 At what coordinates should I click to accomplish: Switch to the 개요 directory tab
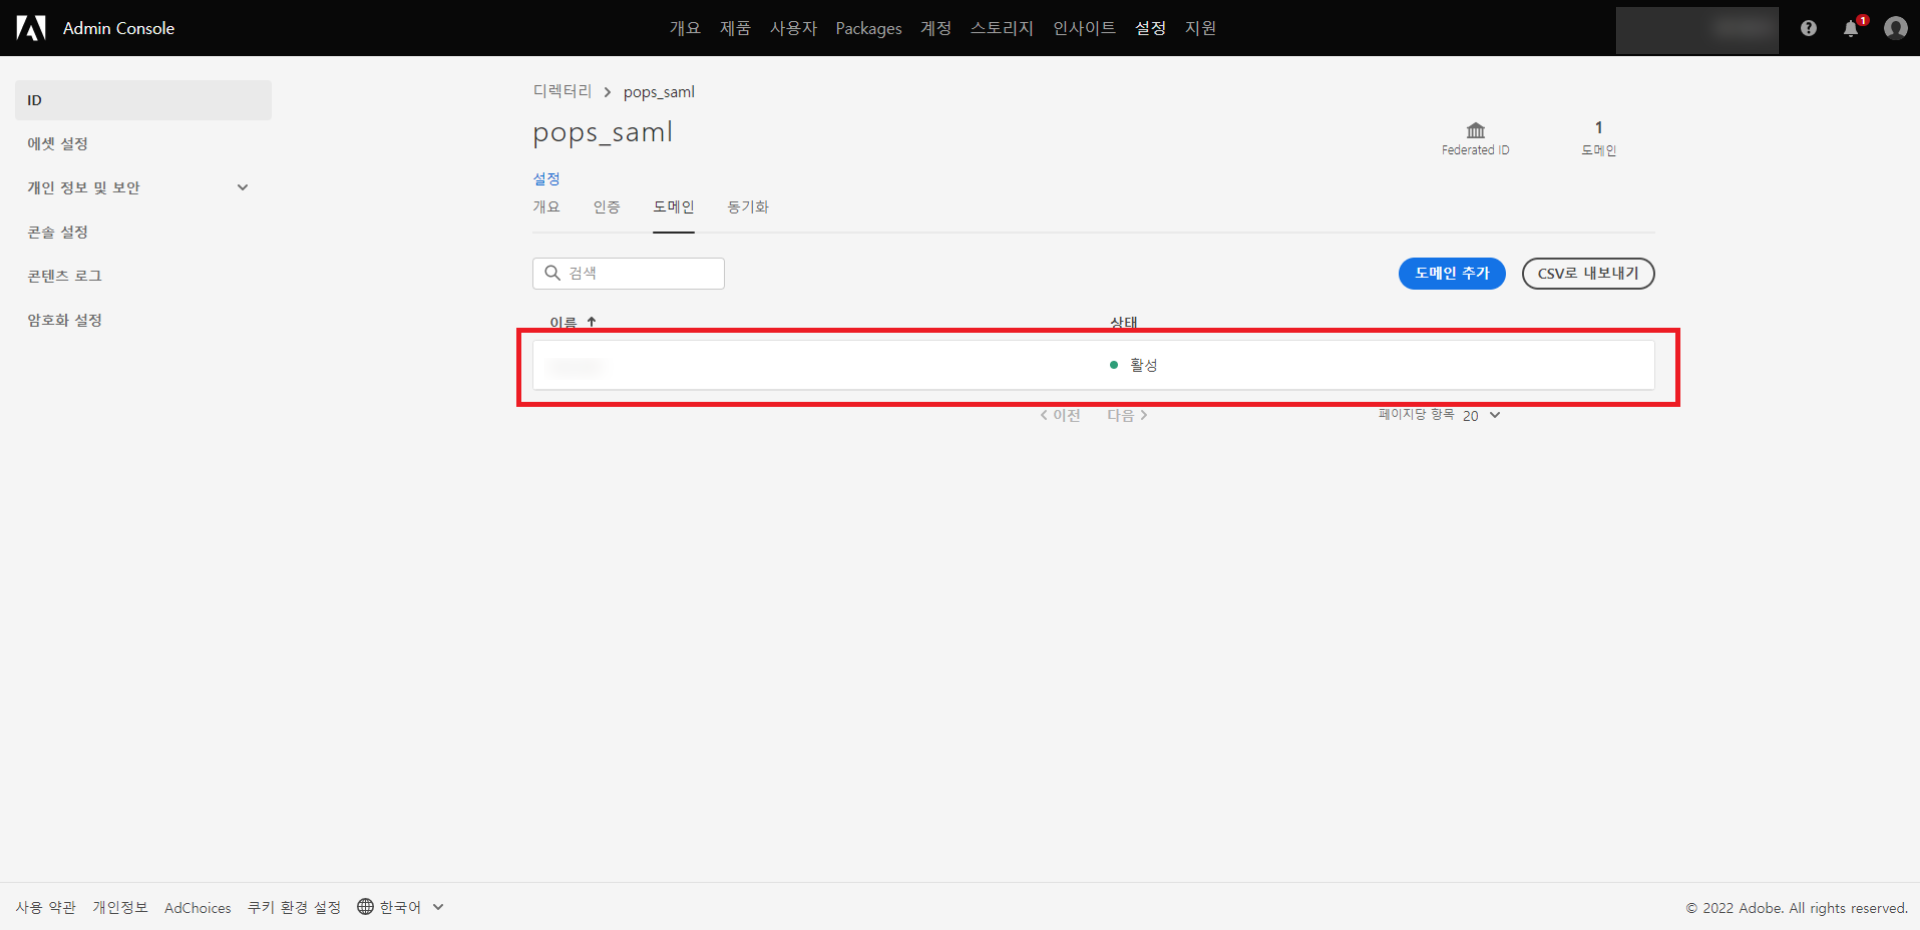point(546,207)
